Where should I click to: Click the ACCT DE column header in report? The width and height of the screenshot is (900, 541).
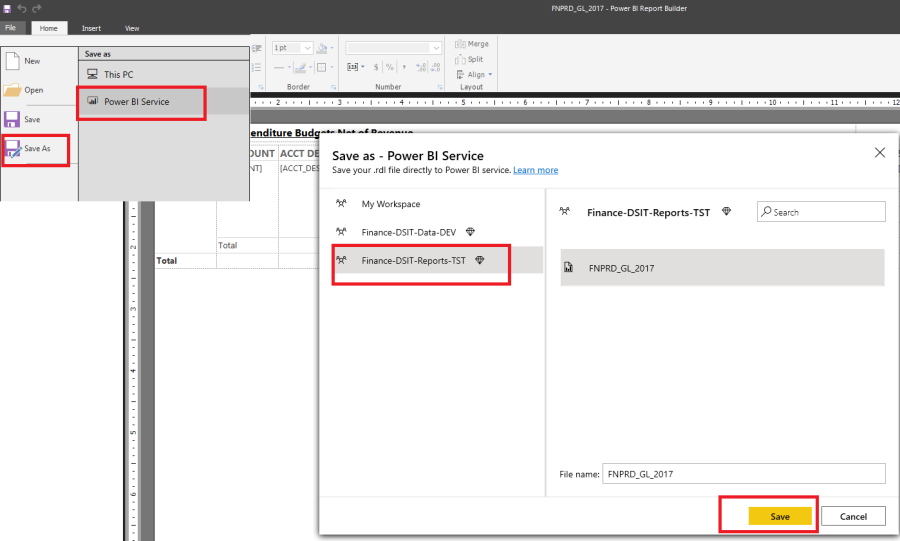click(298, 154)
